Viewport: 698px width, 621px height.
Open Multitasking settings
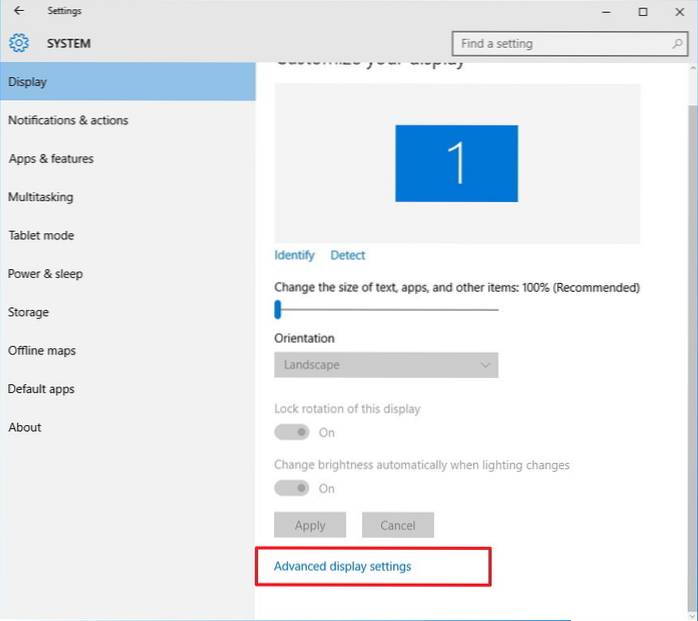(x=41, y=197)
